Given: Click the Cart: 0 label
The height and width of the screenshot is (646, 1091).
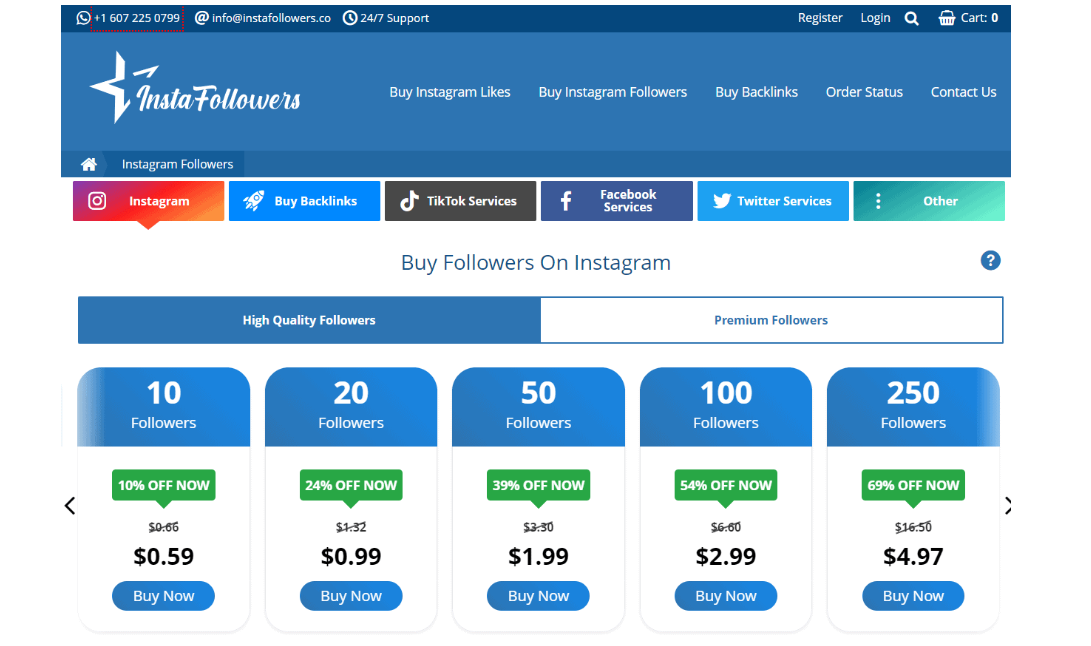Looking at the screenshot, I should point(980,18).
